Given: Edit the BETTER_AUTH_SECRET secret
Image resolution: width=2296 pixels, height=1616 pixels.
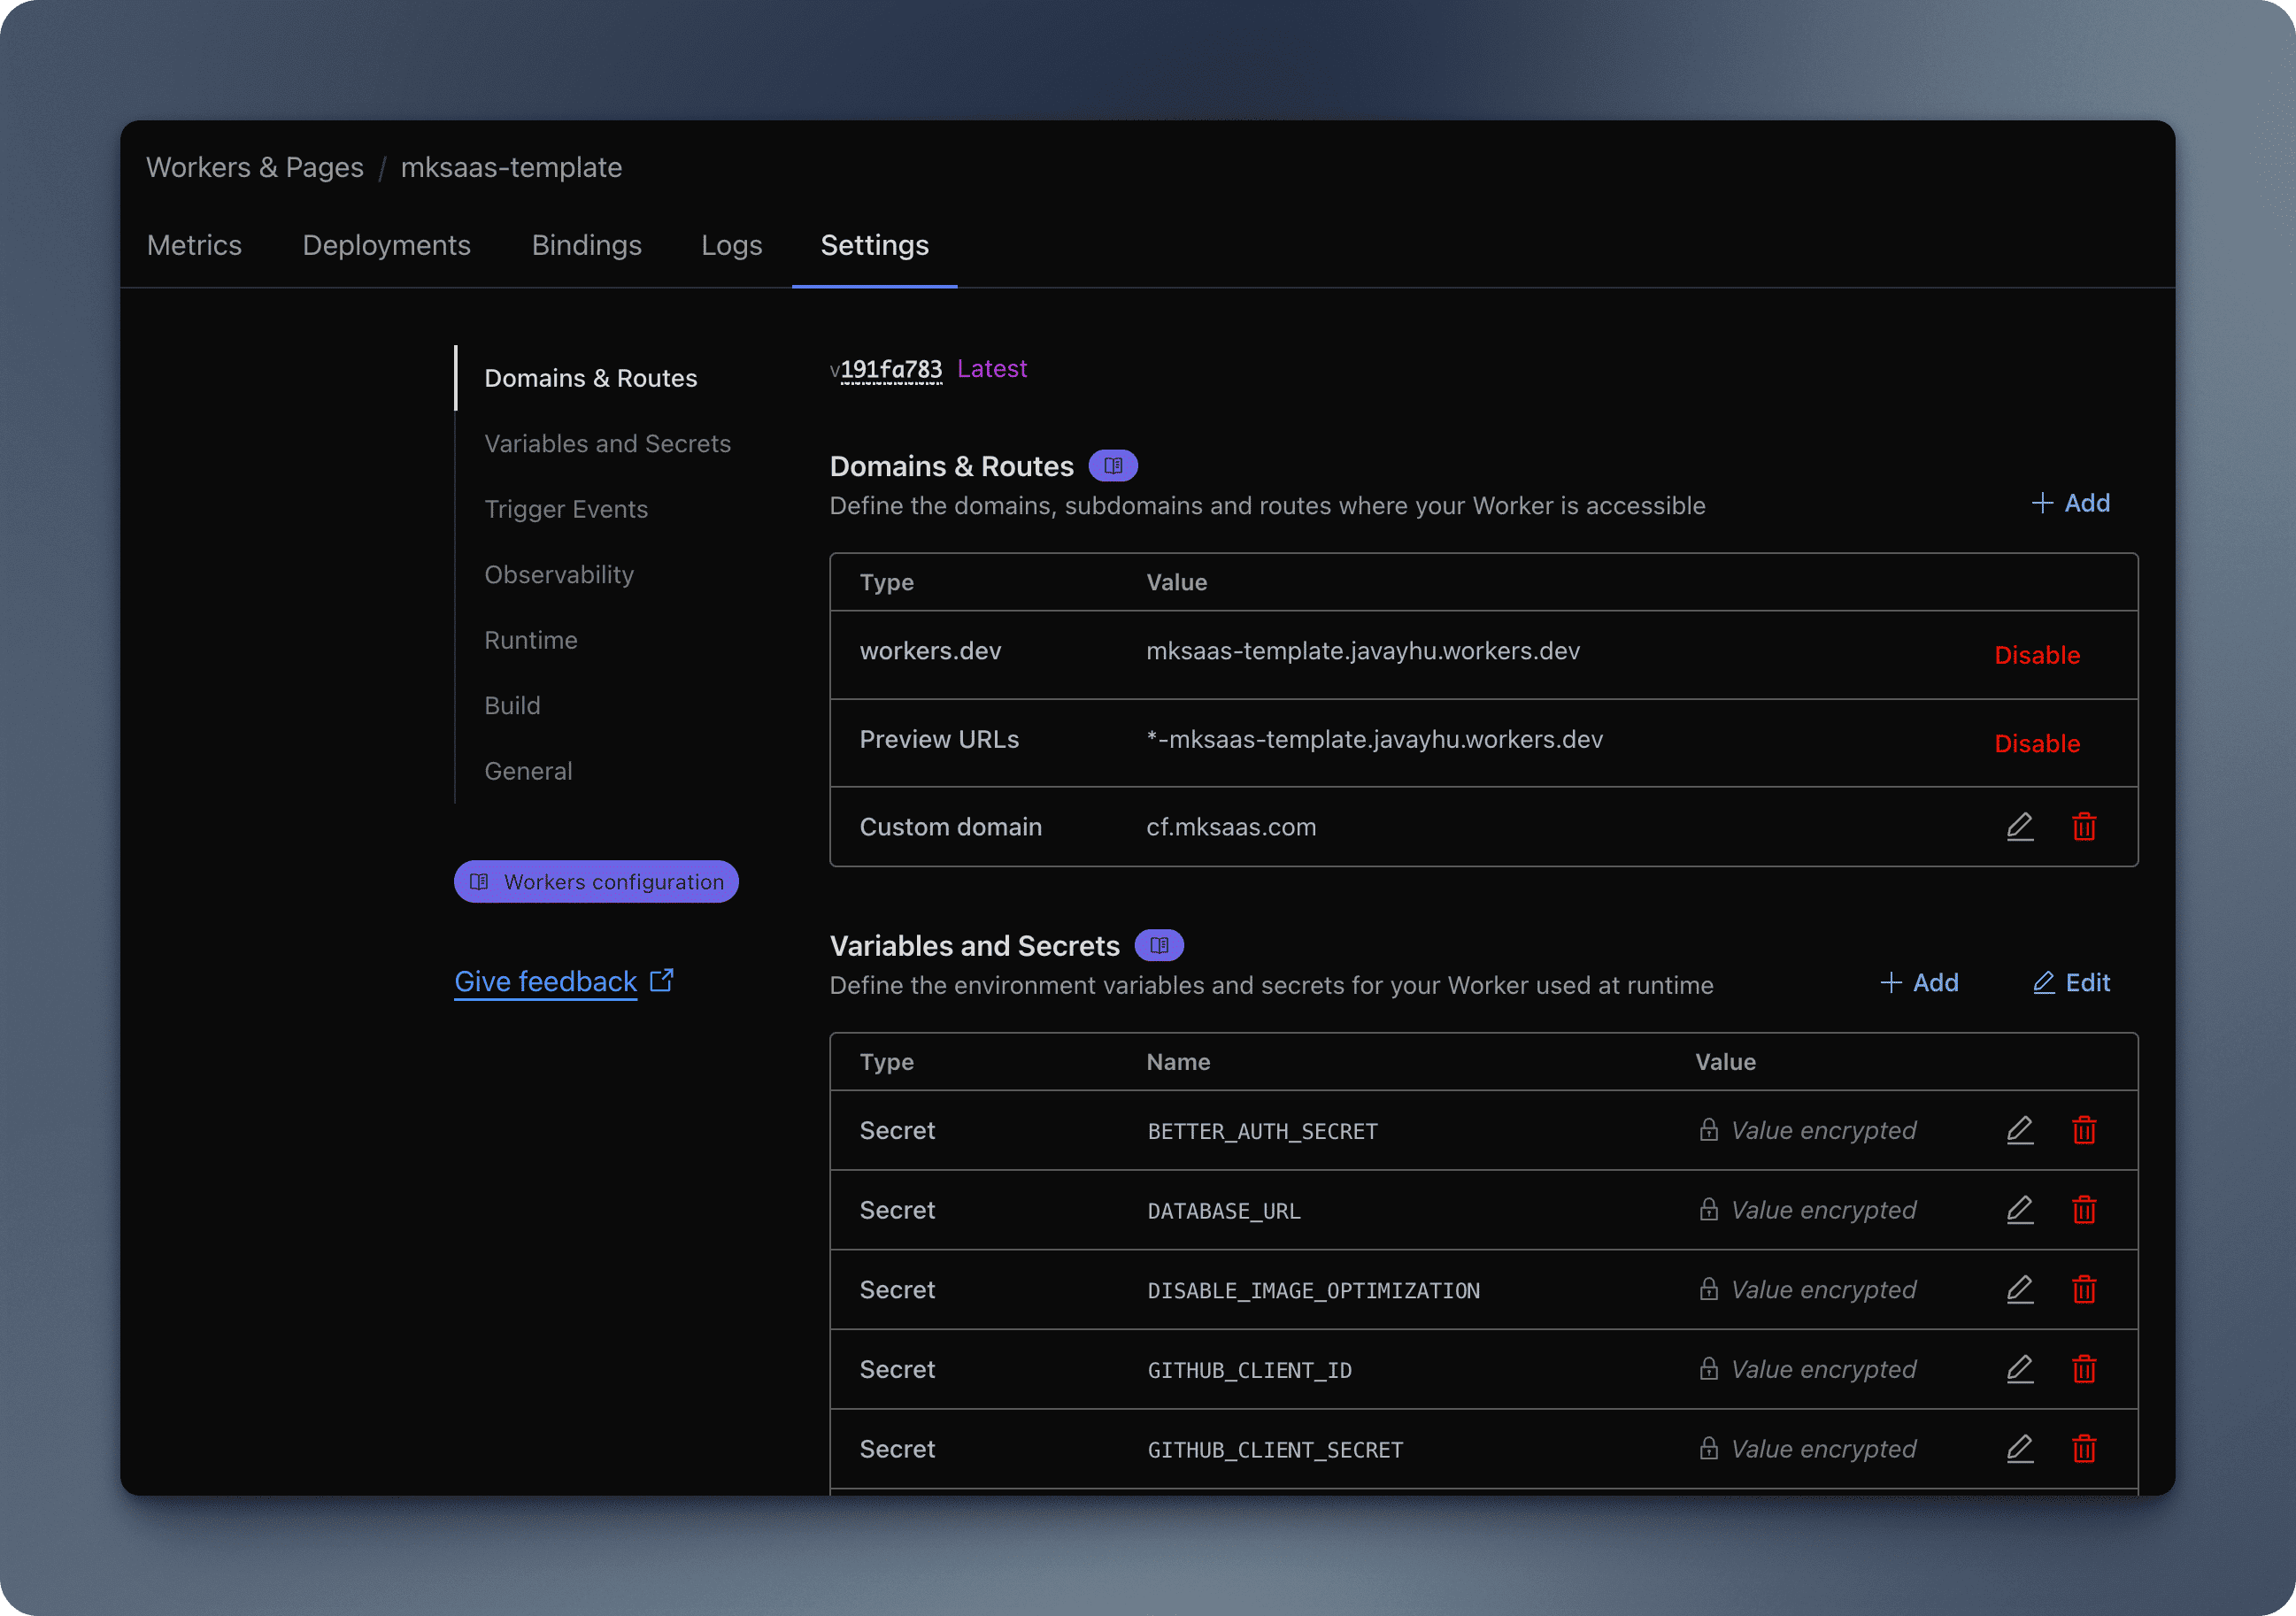Looking at the screenshot, I should click(x=2019, y=1130).
